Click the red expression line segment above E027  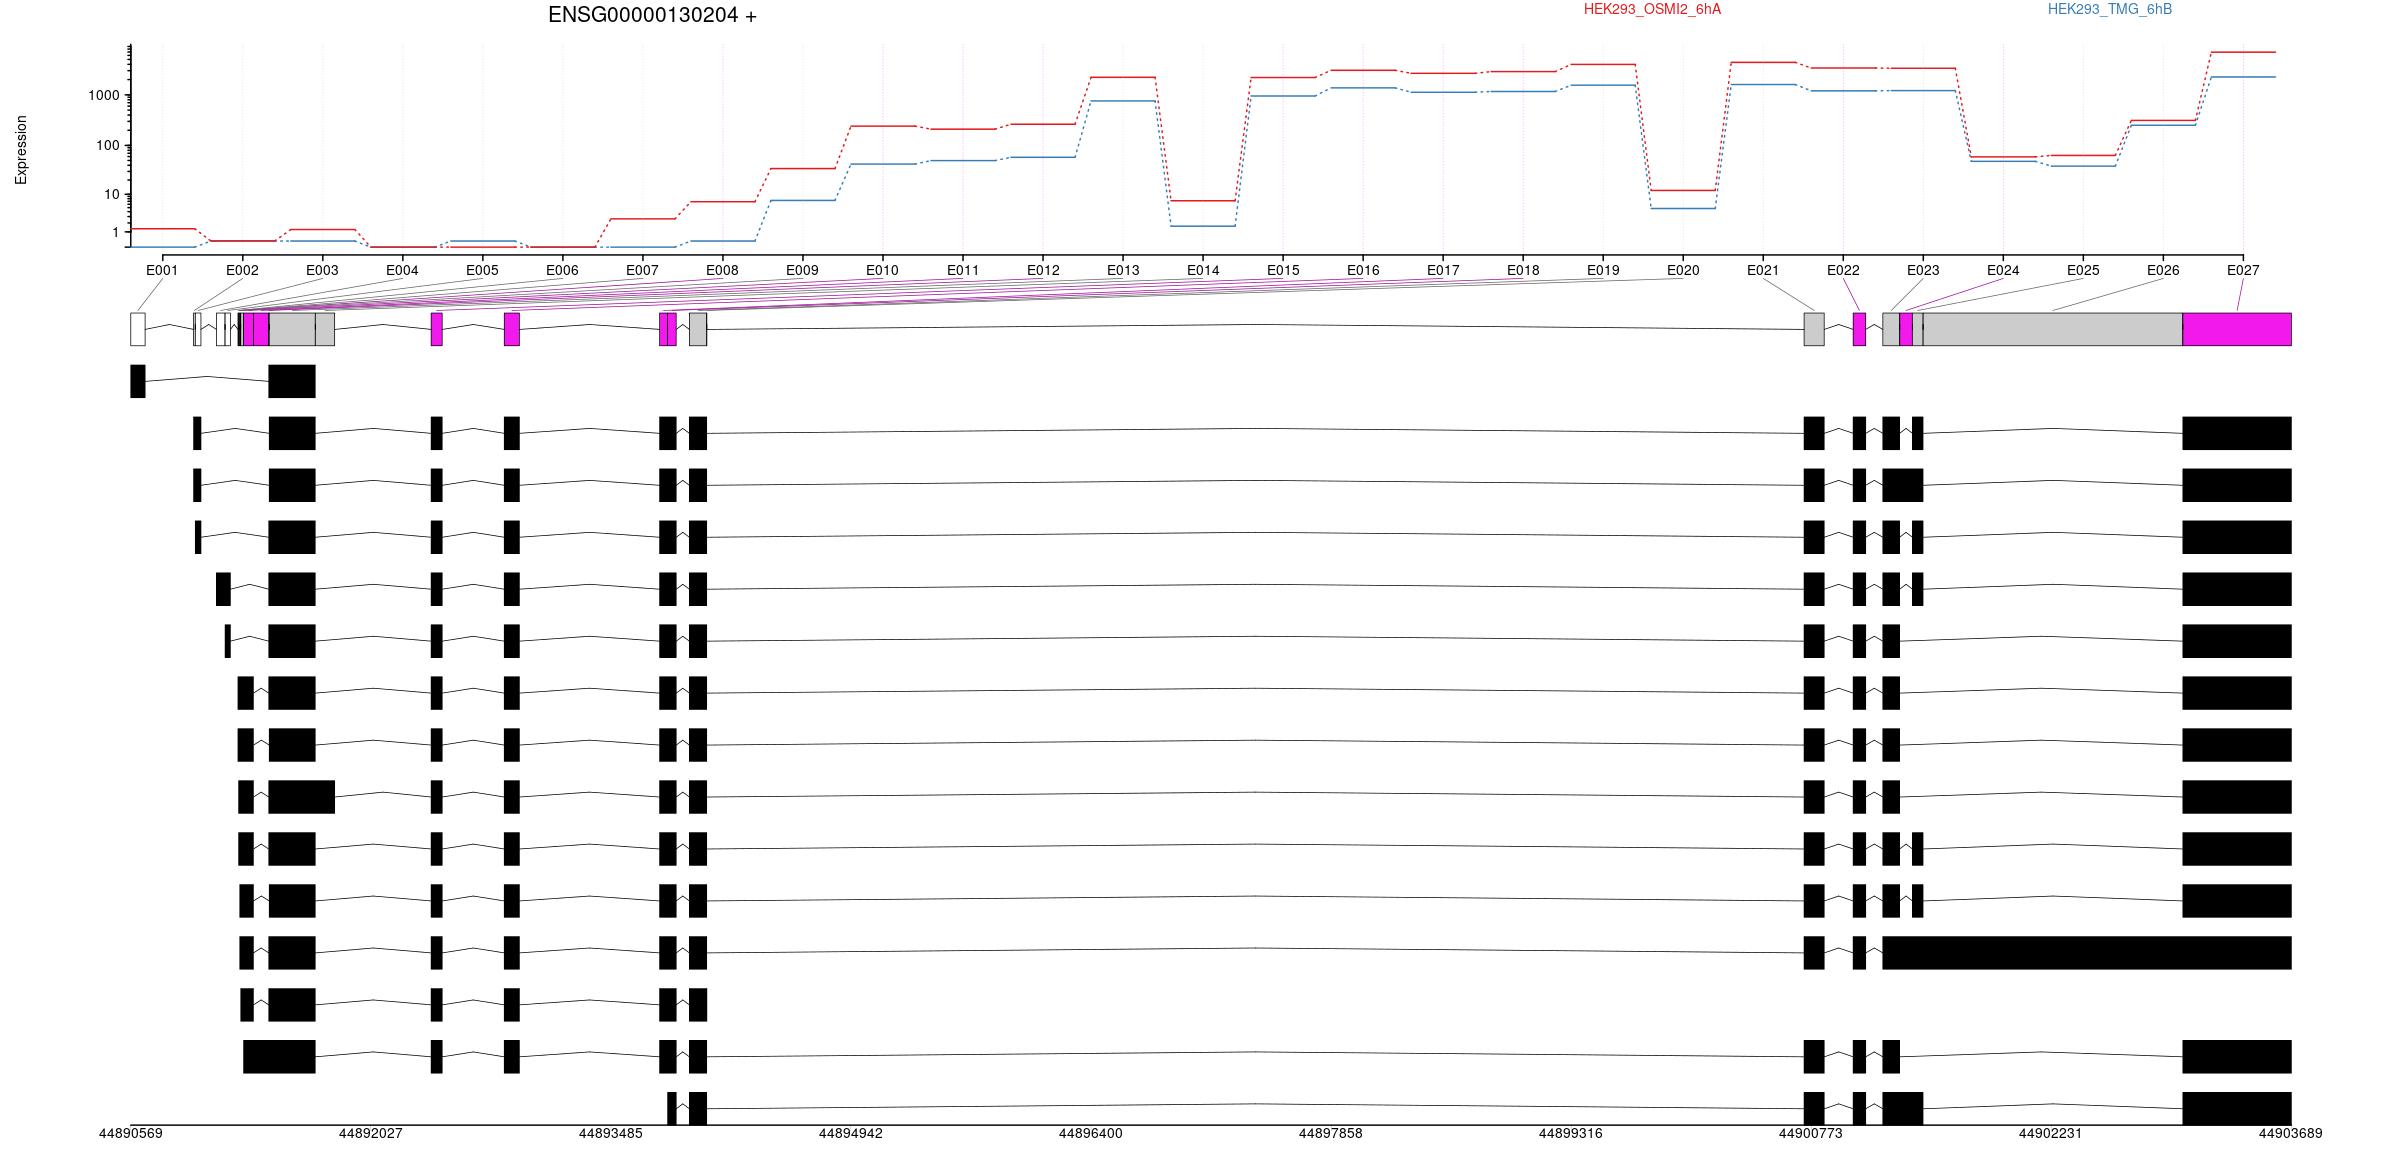[x=2243, y=52]
